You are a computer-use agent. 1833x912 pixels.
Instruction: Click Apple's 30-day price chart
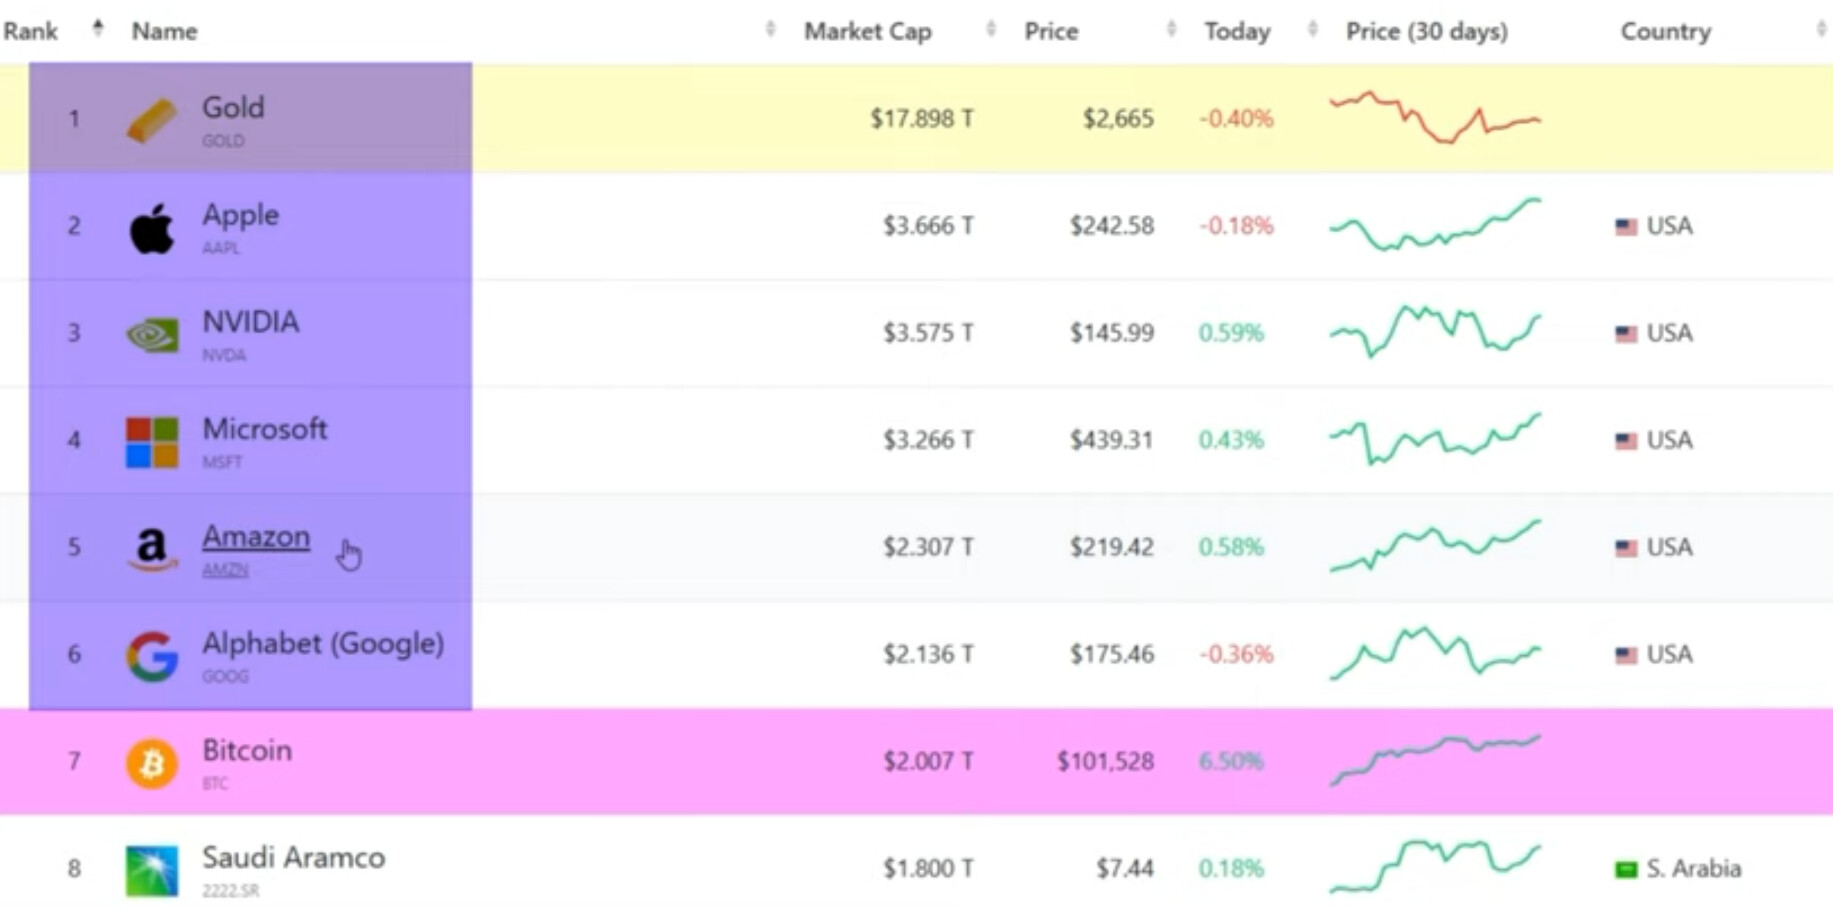(1435, 224)
